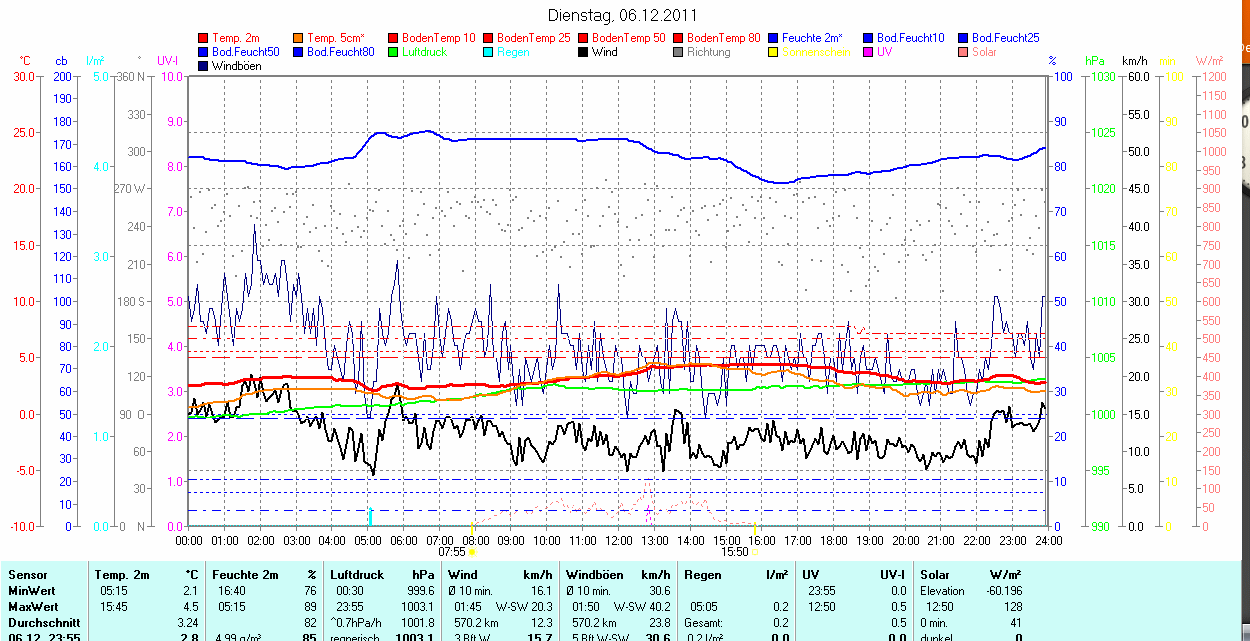
Task: Click the 15:50 sunset marker
Action: [735, 551]
